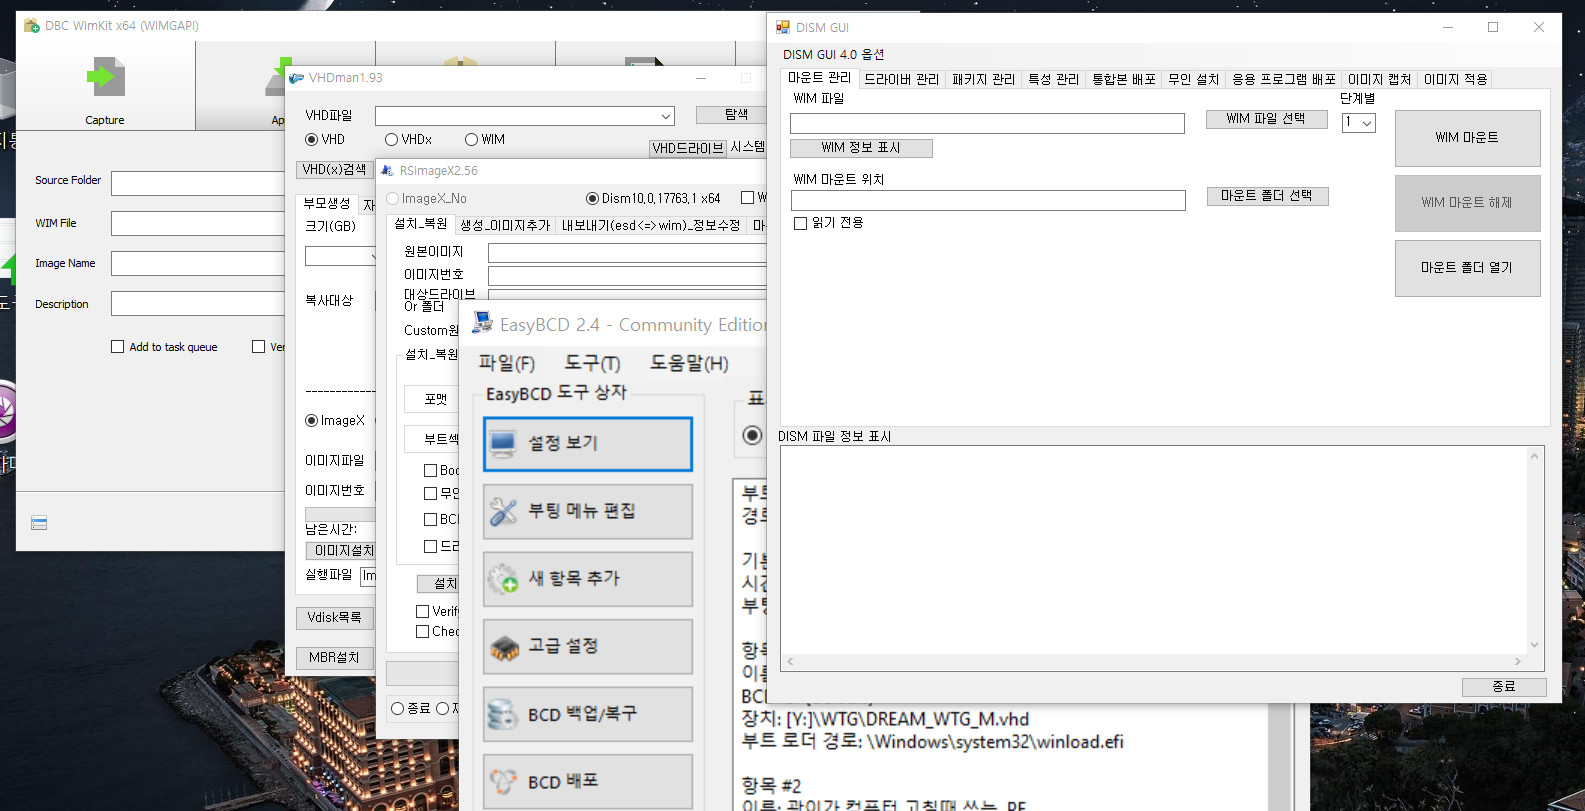Click the EasyBCD title bar icon

click(482, 323)
